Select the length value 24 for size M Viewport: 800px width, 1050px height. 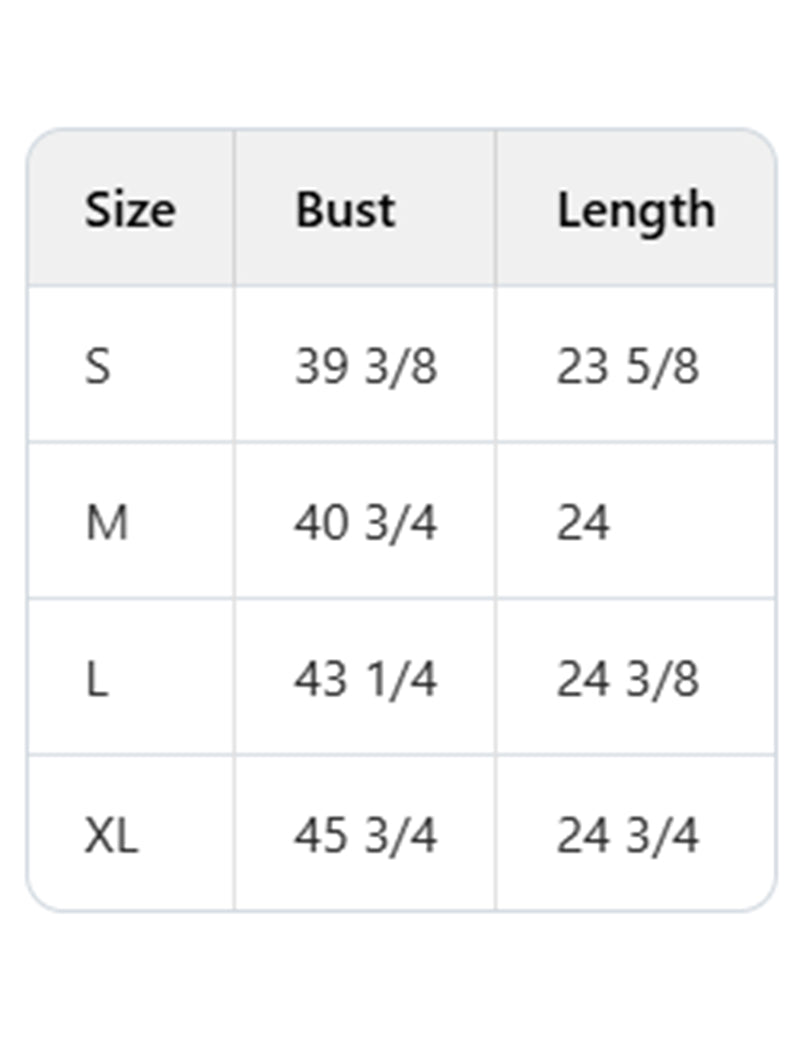[x=582, y=522]
